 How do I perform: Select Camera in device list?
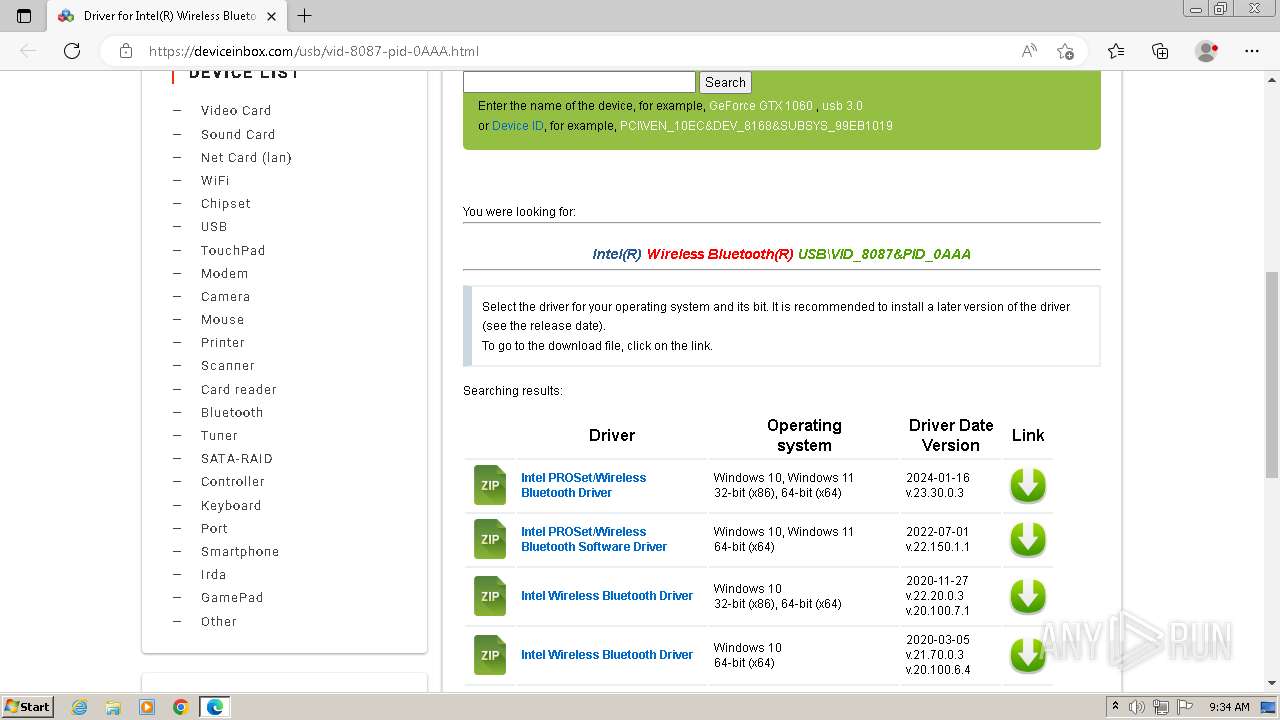(226, 297)
